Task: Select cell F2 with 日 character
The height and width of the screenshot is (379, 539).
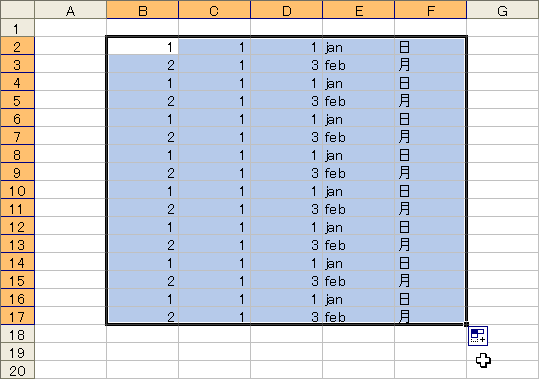Action: pos(430,46)
